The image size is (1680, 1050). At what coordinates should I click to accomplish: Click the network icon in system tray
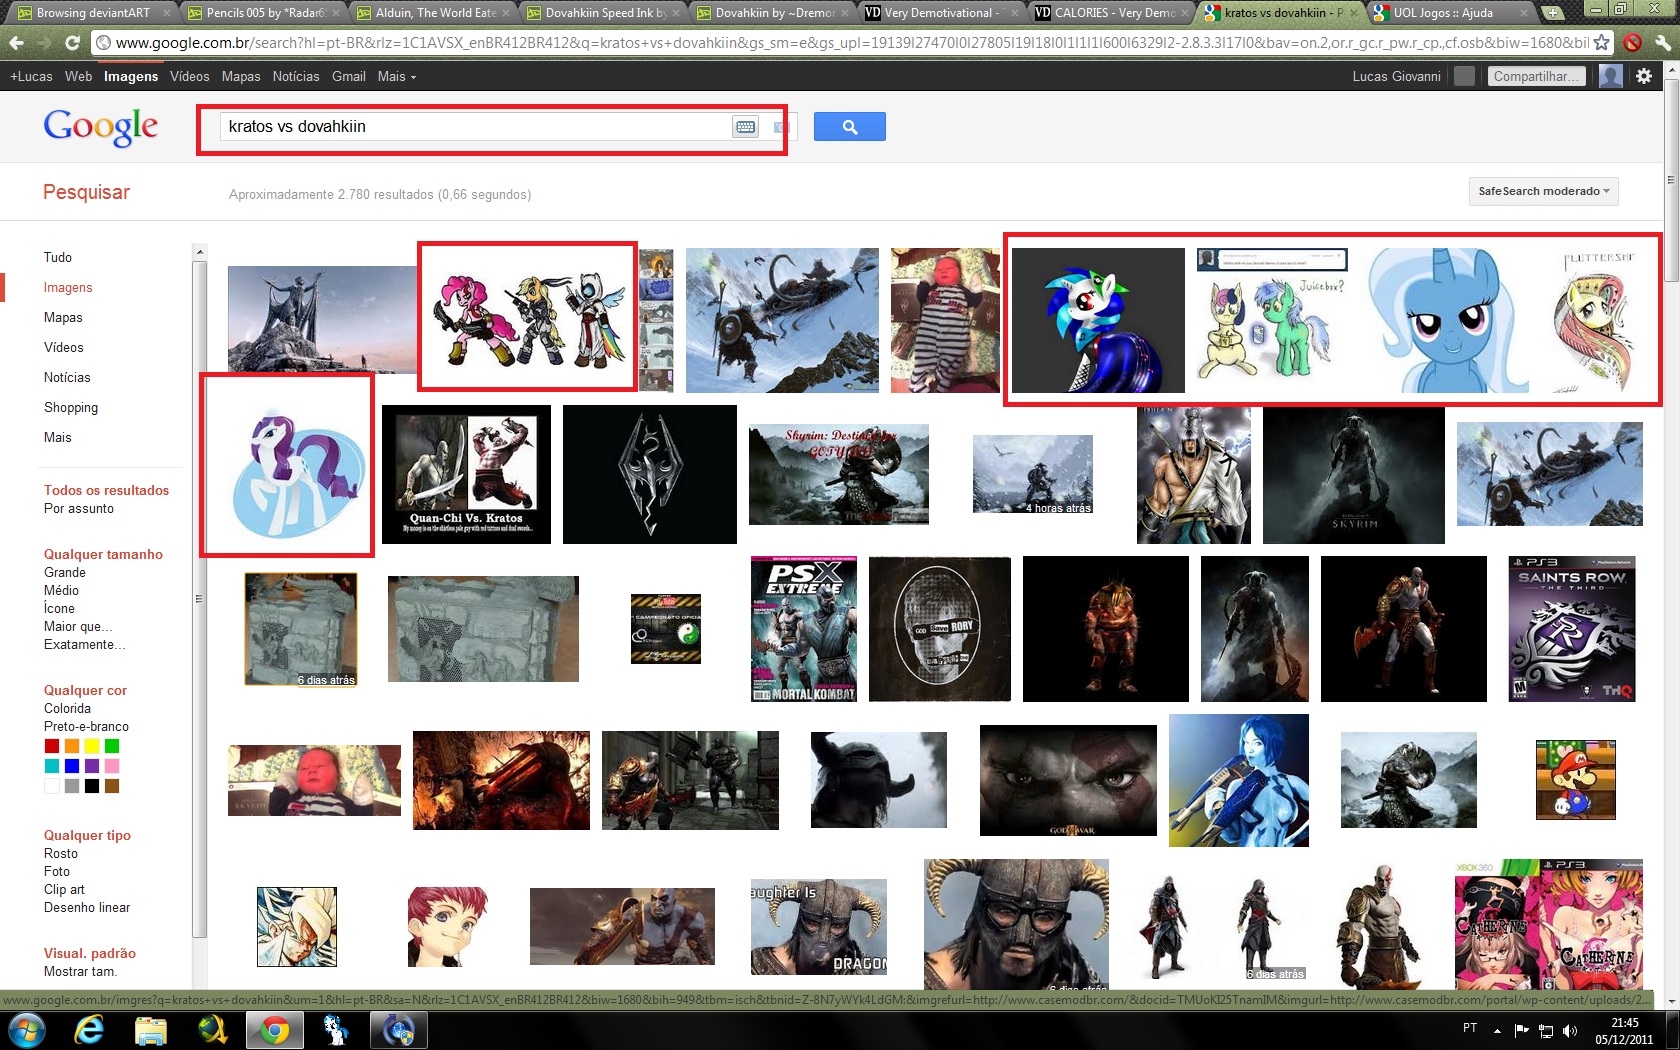tap(1546, 1030)
